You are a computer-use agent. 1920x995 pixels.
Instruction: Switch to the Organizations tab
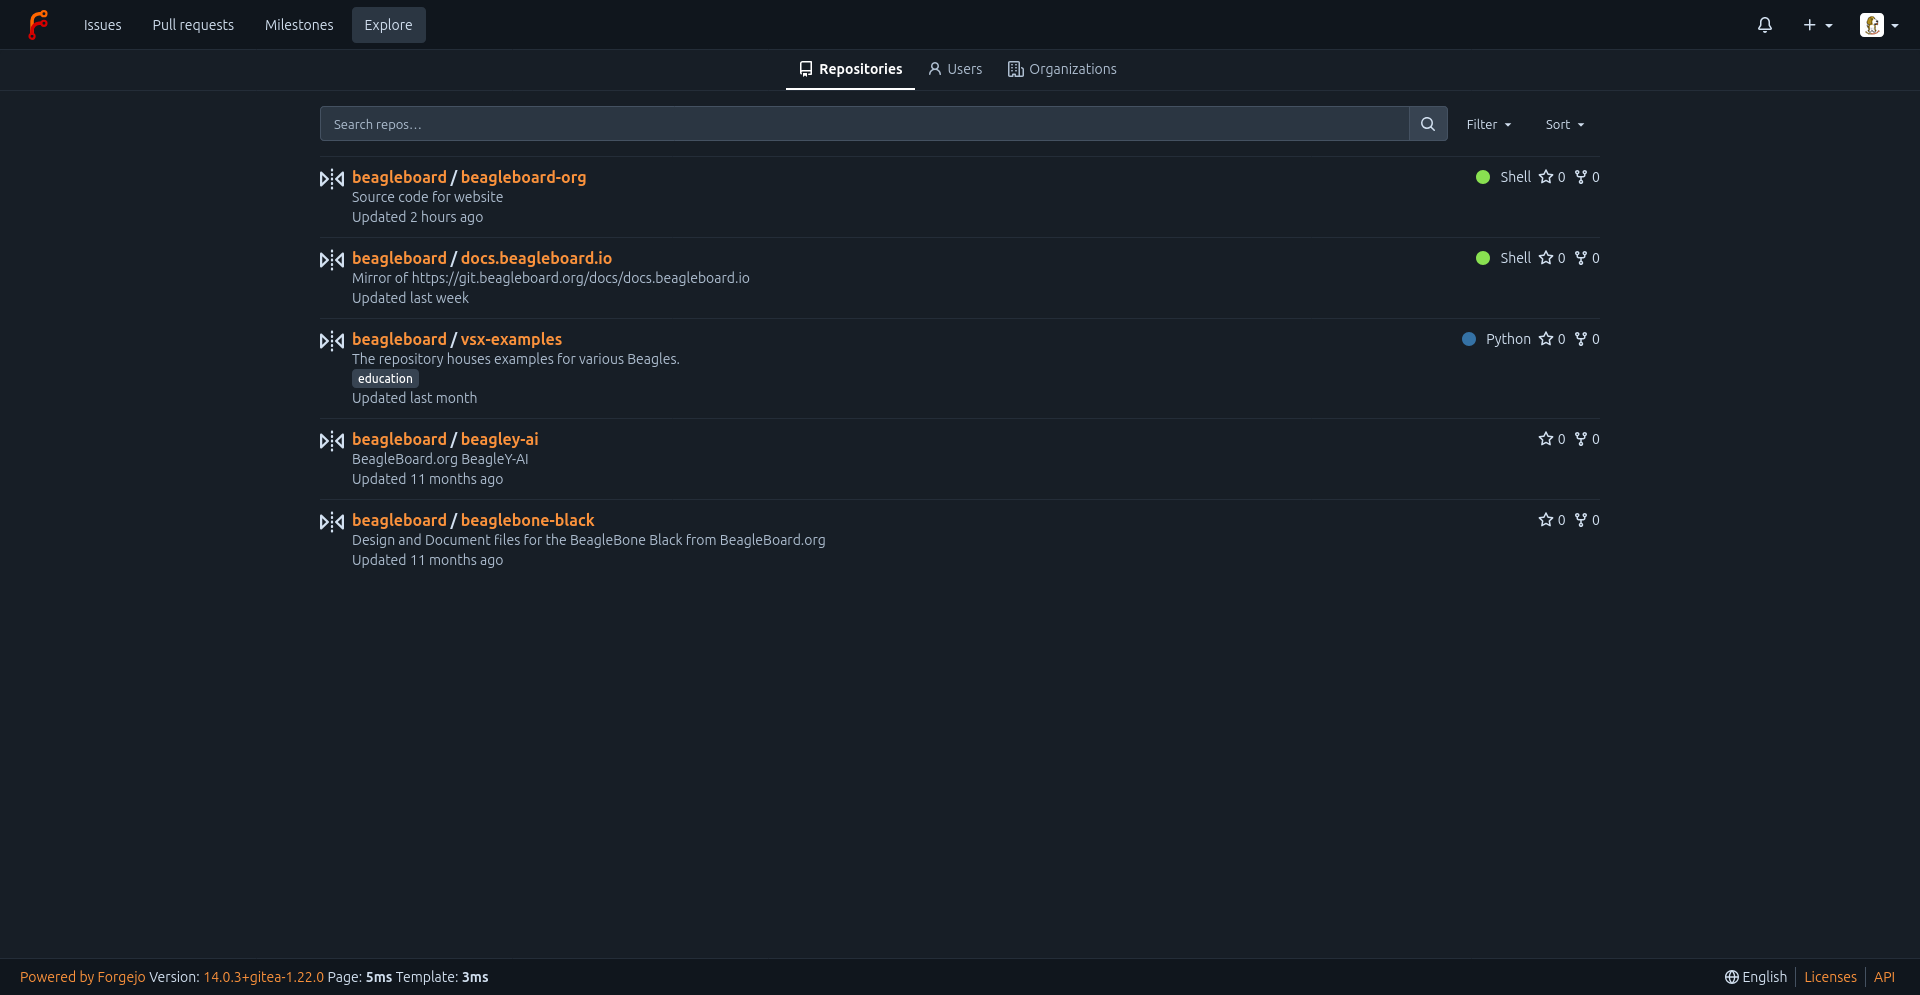[1062, 69]
